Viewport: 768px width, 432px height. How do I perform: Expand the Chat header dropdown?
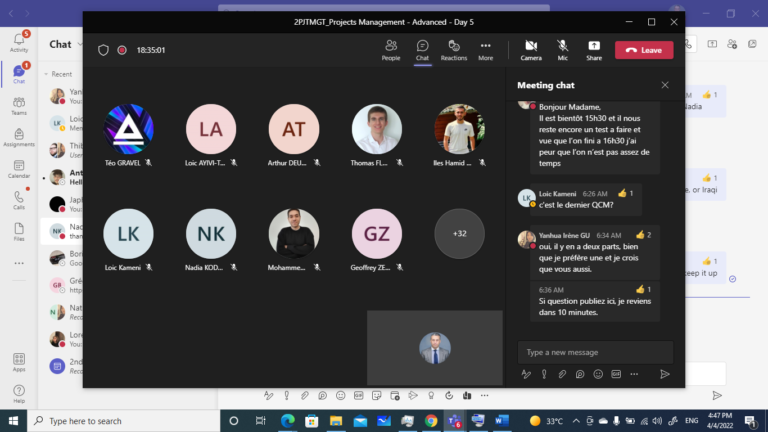click(x=80, y=45)
